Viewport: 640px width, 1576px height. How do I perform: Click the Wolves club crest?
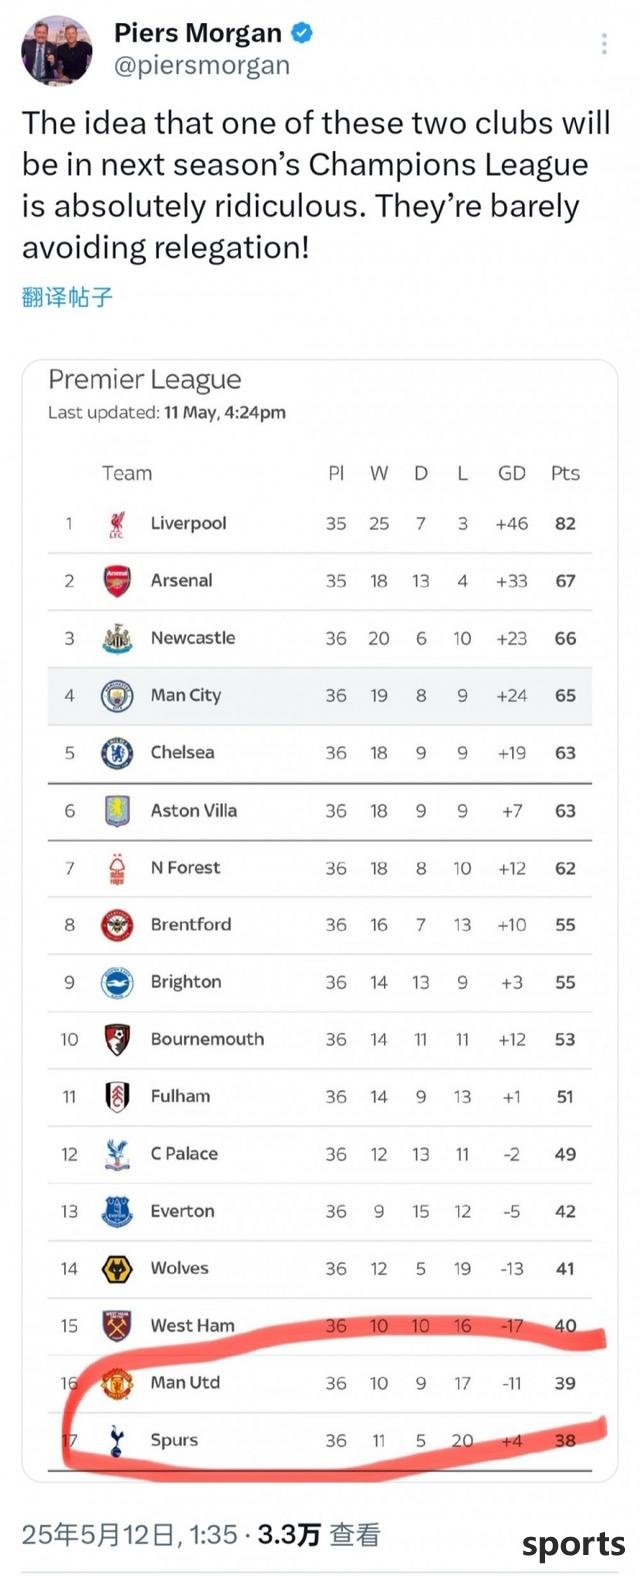click(x=117, y=1269)
